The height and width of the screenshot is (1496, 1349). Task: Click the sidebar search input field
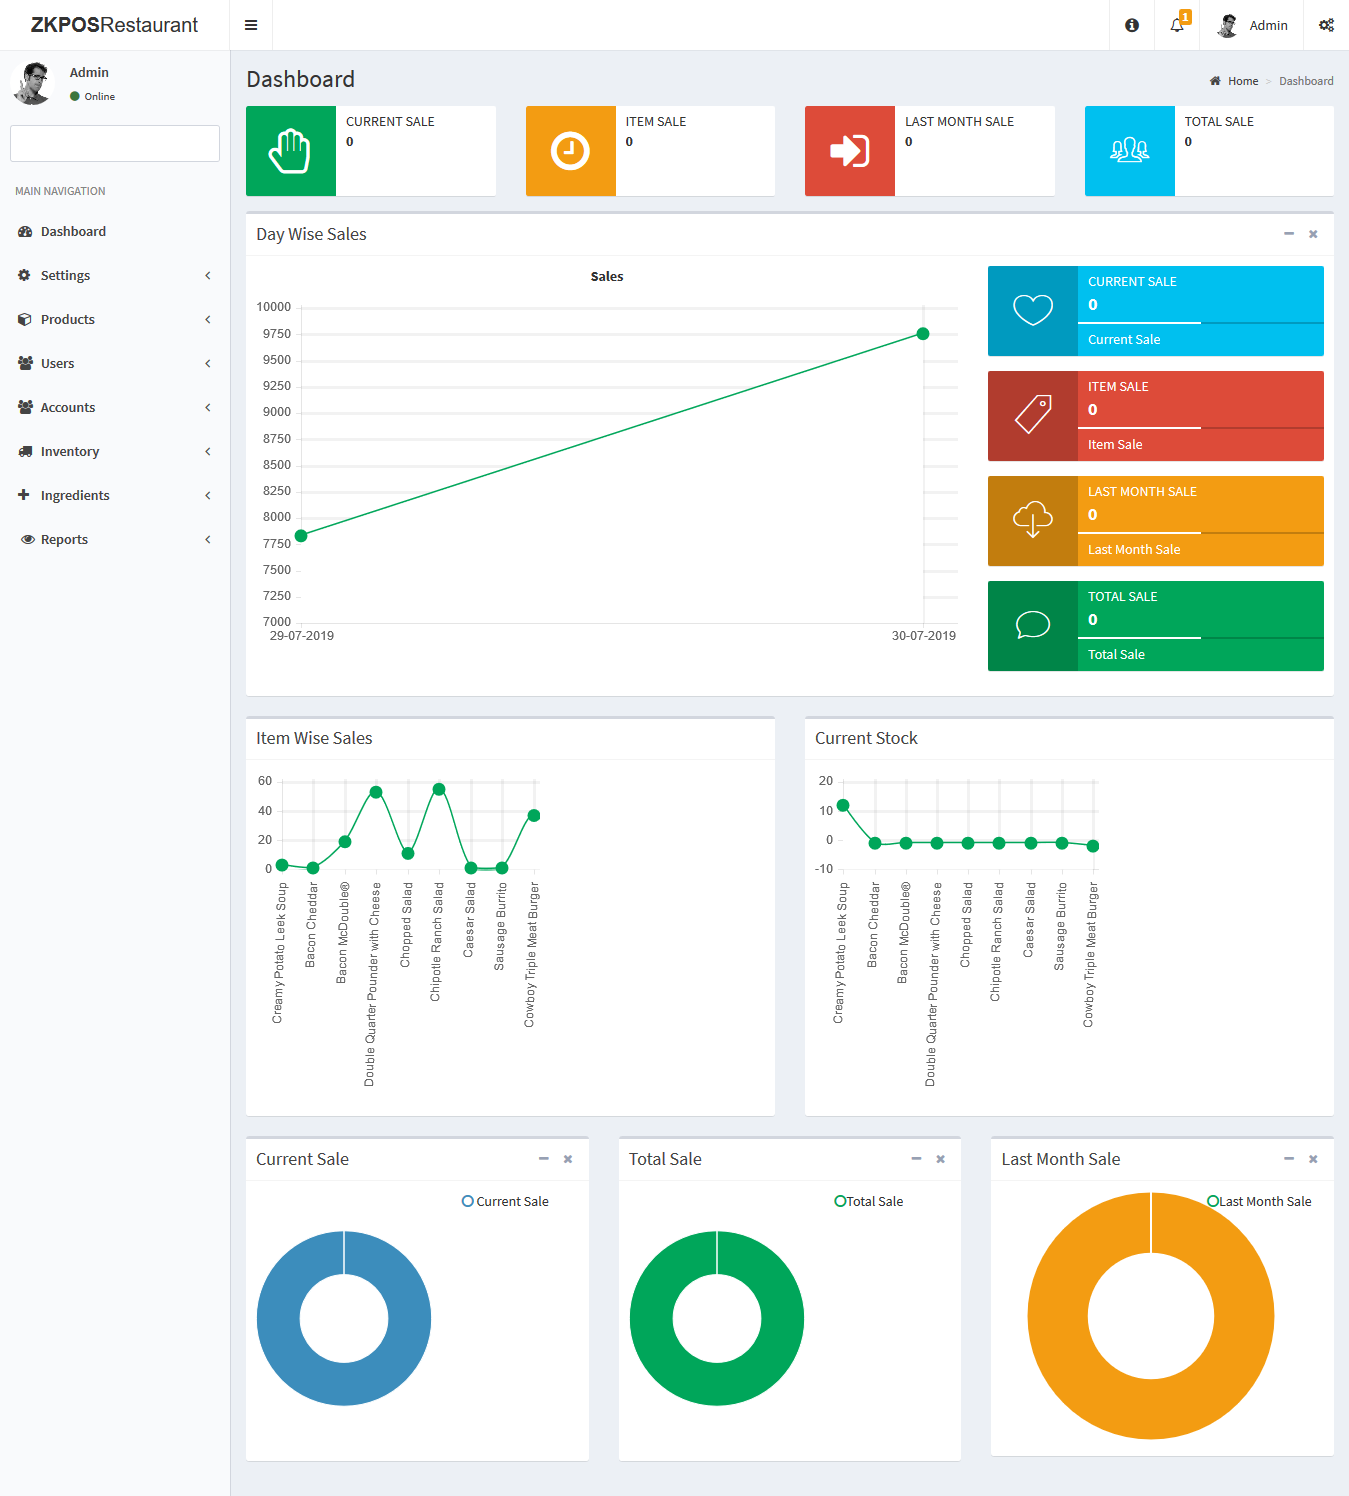pyautogui.click(x=114, y=143)
